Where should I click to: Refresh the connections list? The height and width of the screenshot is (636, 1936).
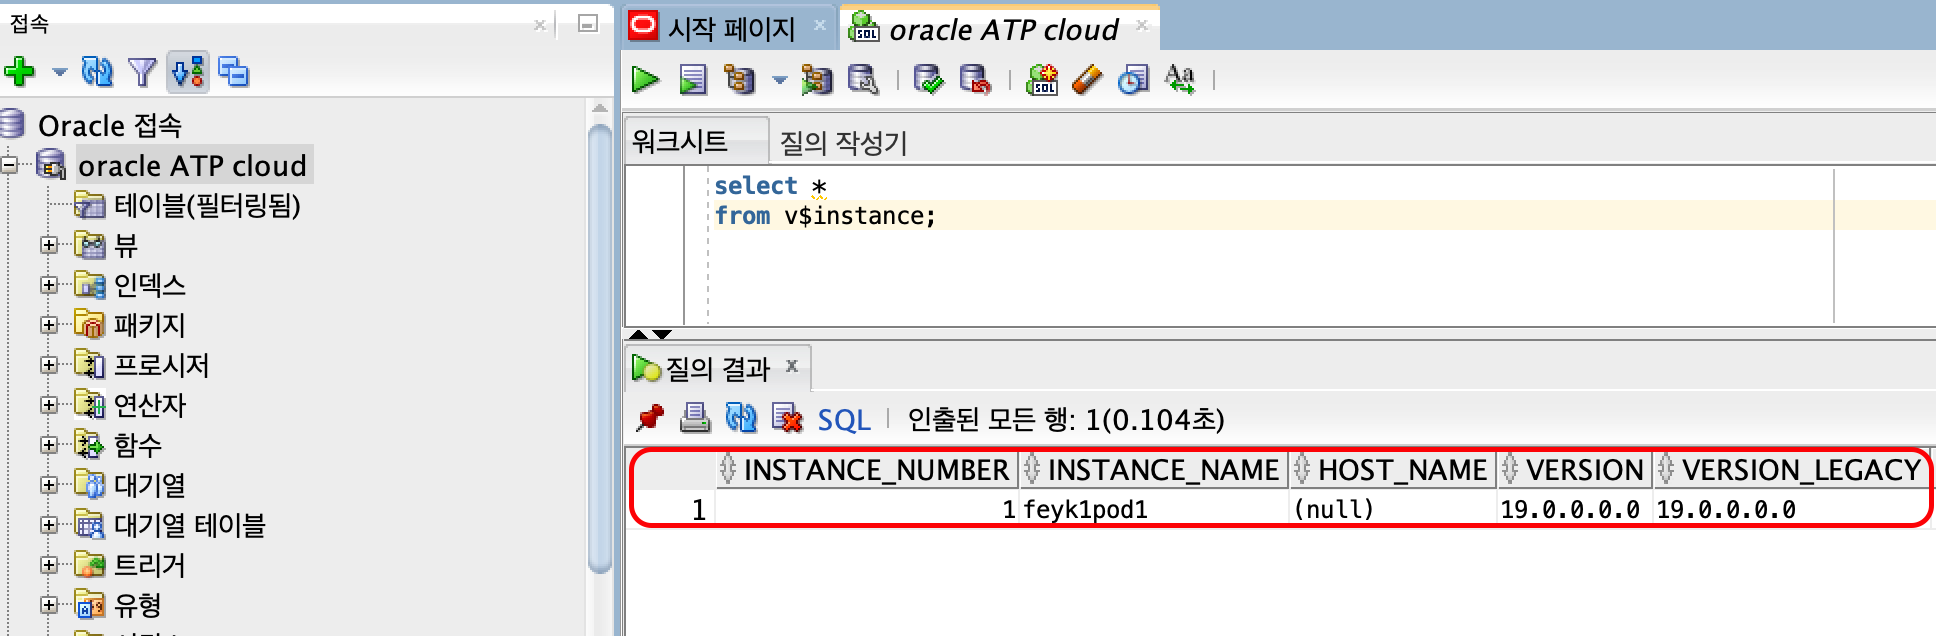[x=97, y=72]
